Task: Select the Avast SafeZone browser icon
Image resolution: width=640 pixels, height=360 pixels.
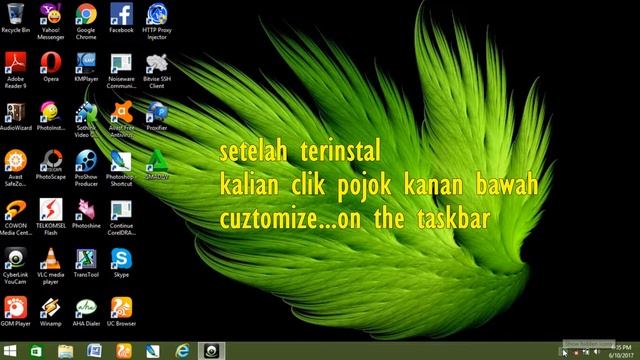Action: [16, 168]
